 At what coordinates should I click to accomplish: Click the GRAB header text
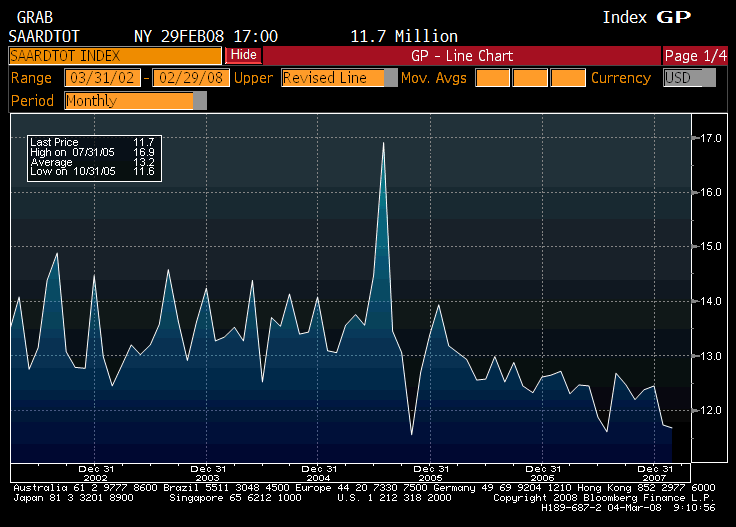pyautogui.click(x=35, y=17)
